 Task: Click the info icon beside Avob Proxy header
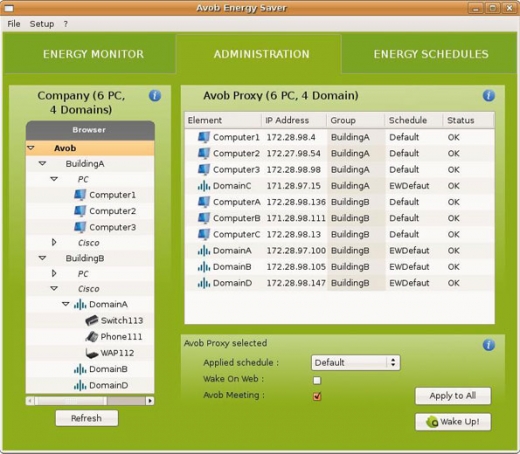[x=489, y=96]
